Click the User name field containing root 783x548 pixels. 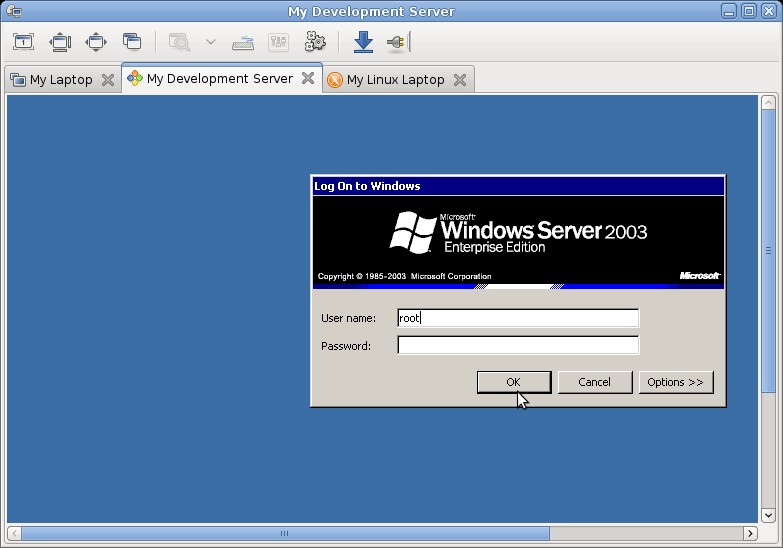pyautogui.click(x=517, y=318)
